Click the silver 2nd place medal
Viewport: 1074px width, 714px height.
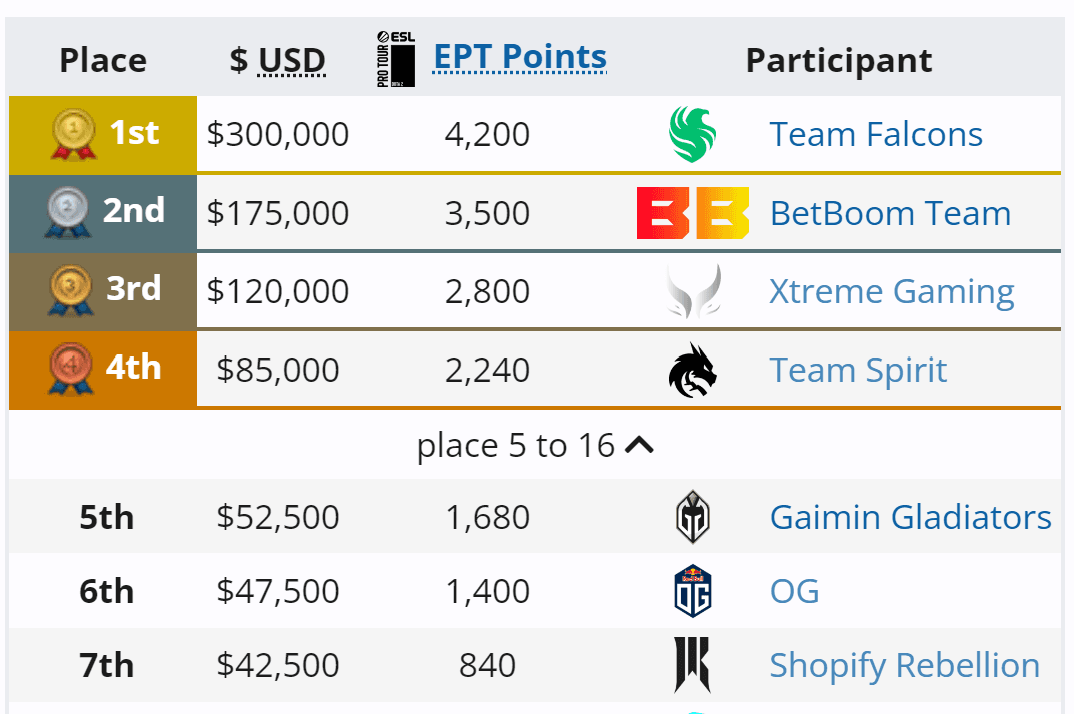pos(68,213)
